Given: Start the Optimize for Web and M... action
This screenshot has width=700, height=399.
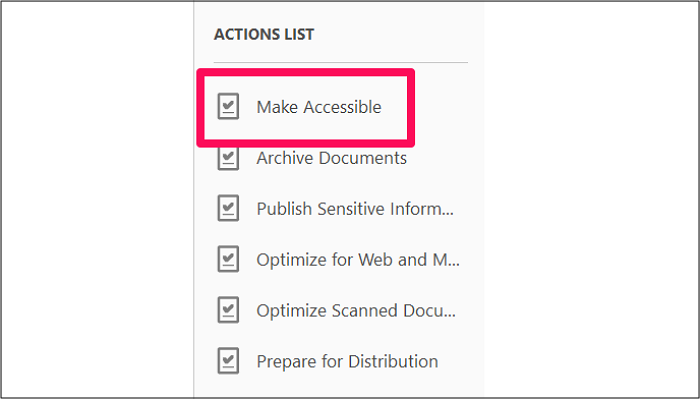Looking at the screenshot, I should coord(358,260).
